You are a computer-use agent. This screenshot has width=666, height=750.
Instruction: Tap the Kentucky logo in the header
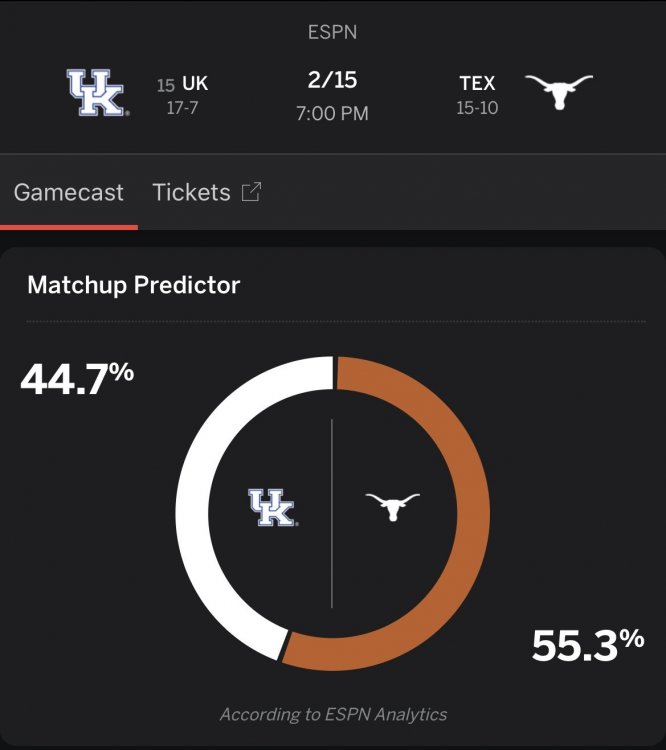tap(96, 93)
